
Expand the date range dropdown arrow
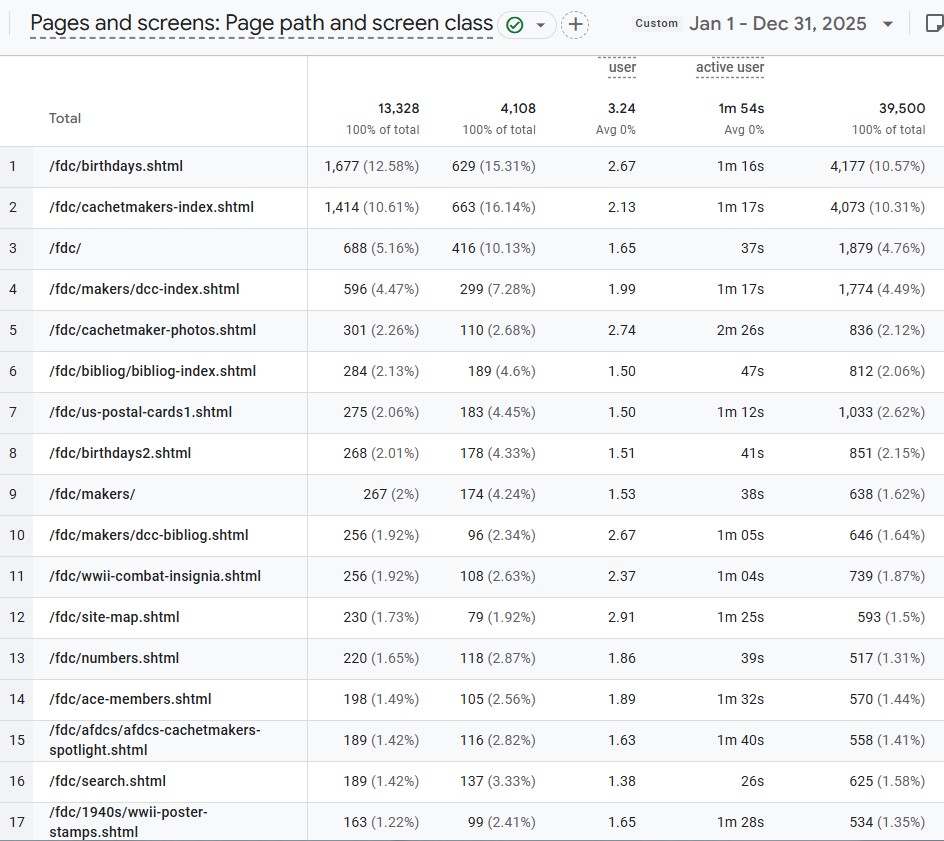tap(888, 24)
